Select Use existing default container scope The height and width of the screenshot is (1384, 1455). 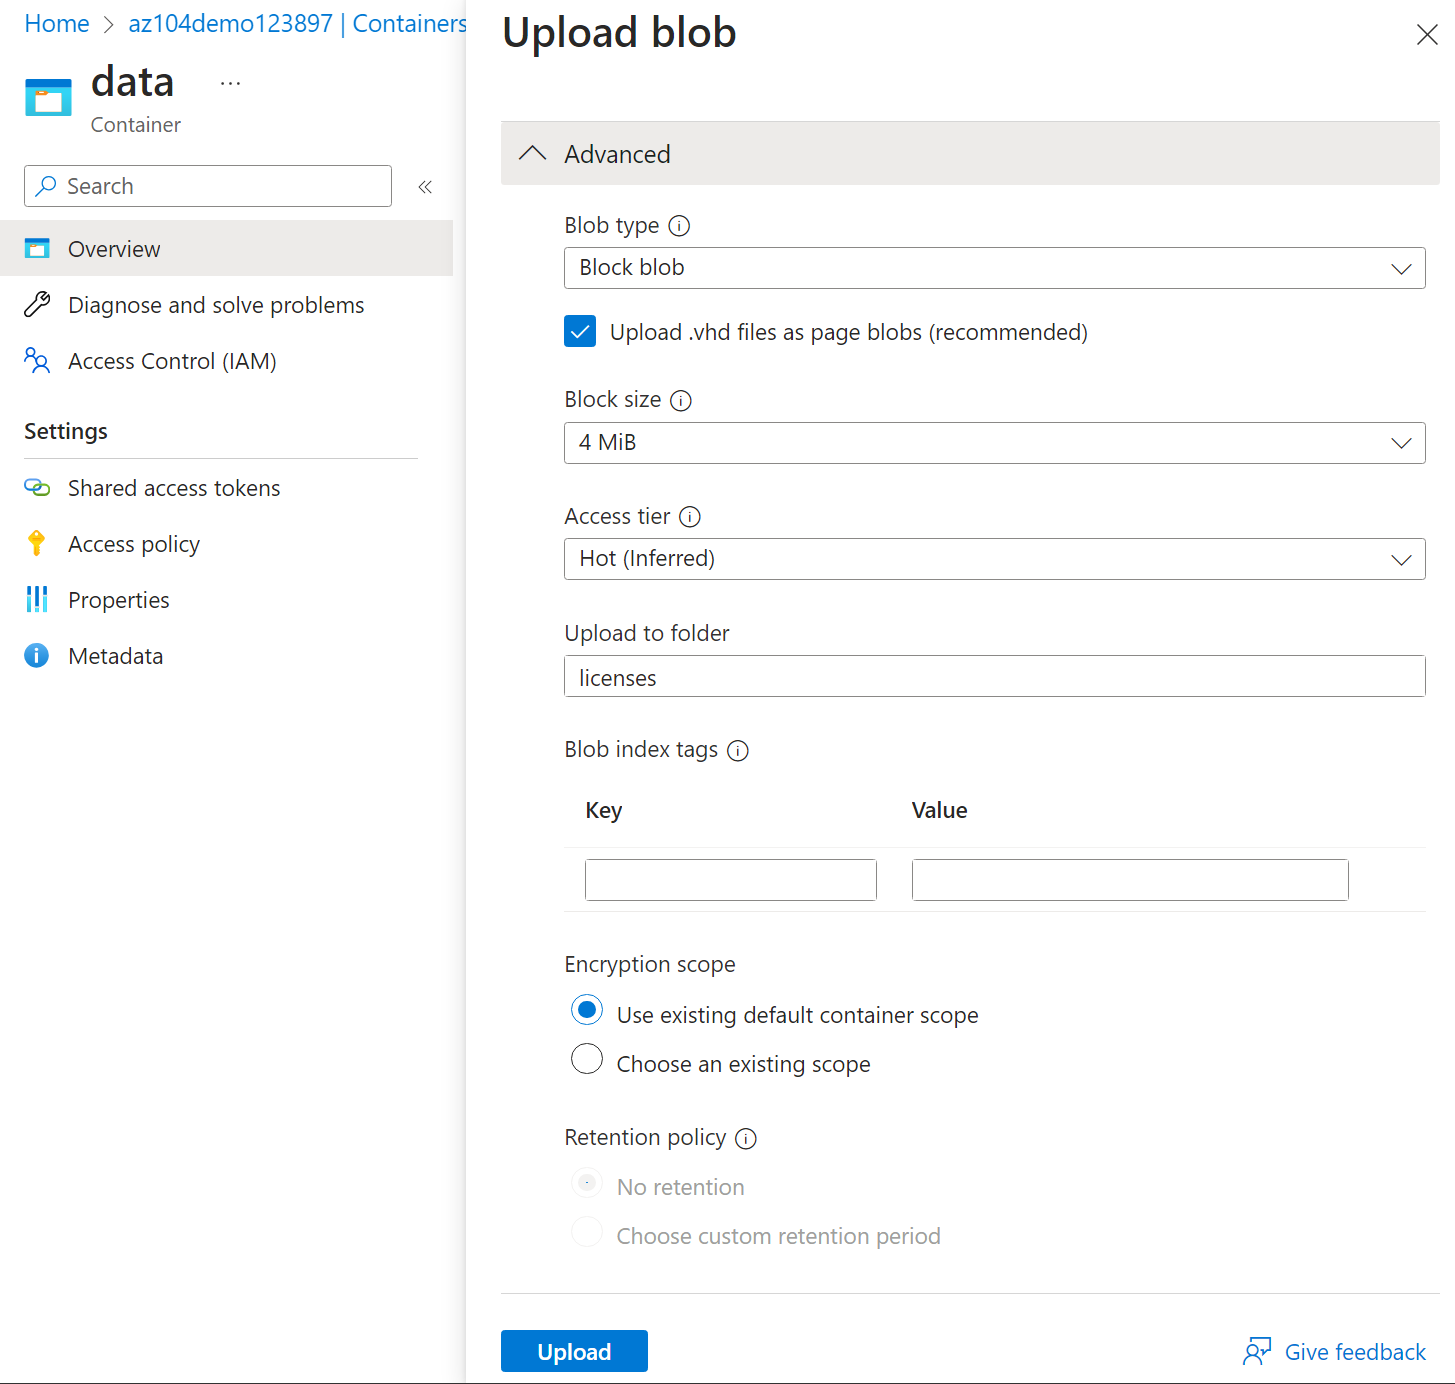[587, 1011]
